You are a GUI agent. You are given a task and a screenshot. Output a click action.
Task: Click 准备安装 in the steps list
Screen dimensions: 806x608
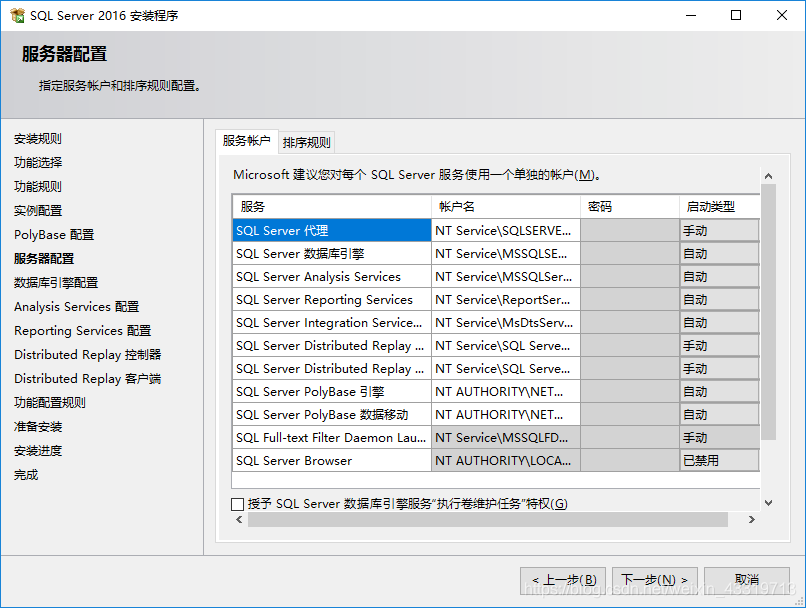[x=38, y=427]
